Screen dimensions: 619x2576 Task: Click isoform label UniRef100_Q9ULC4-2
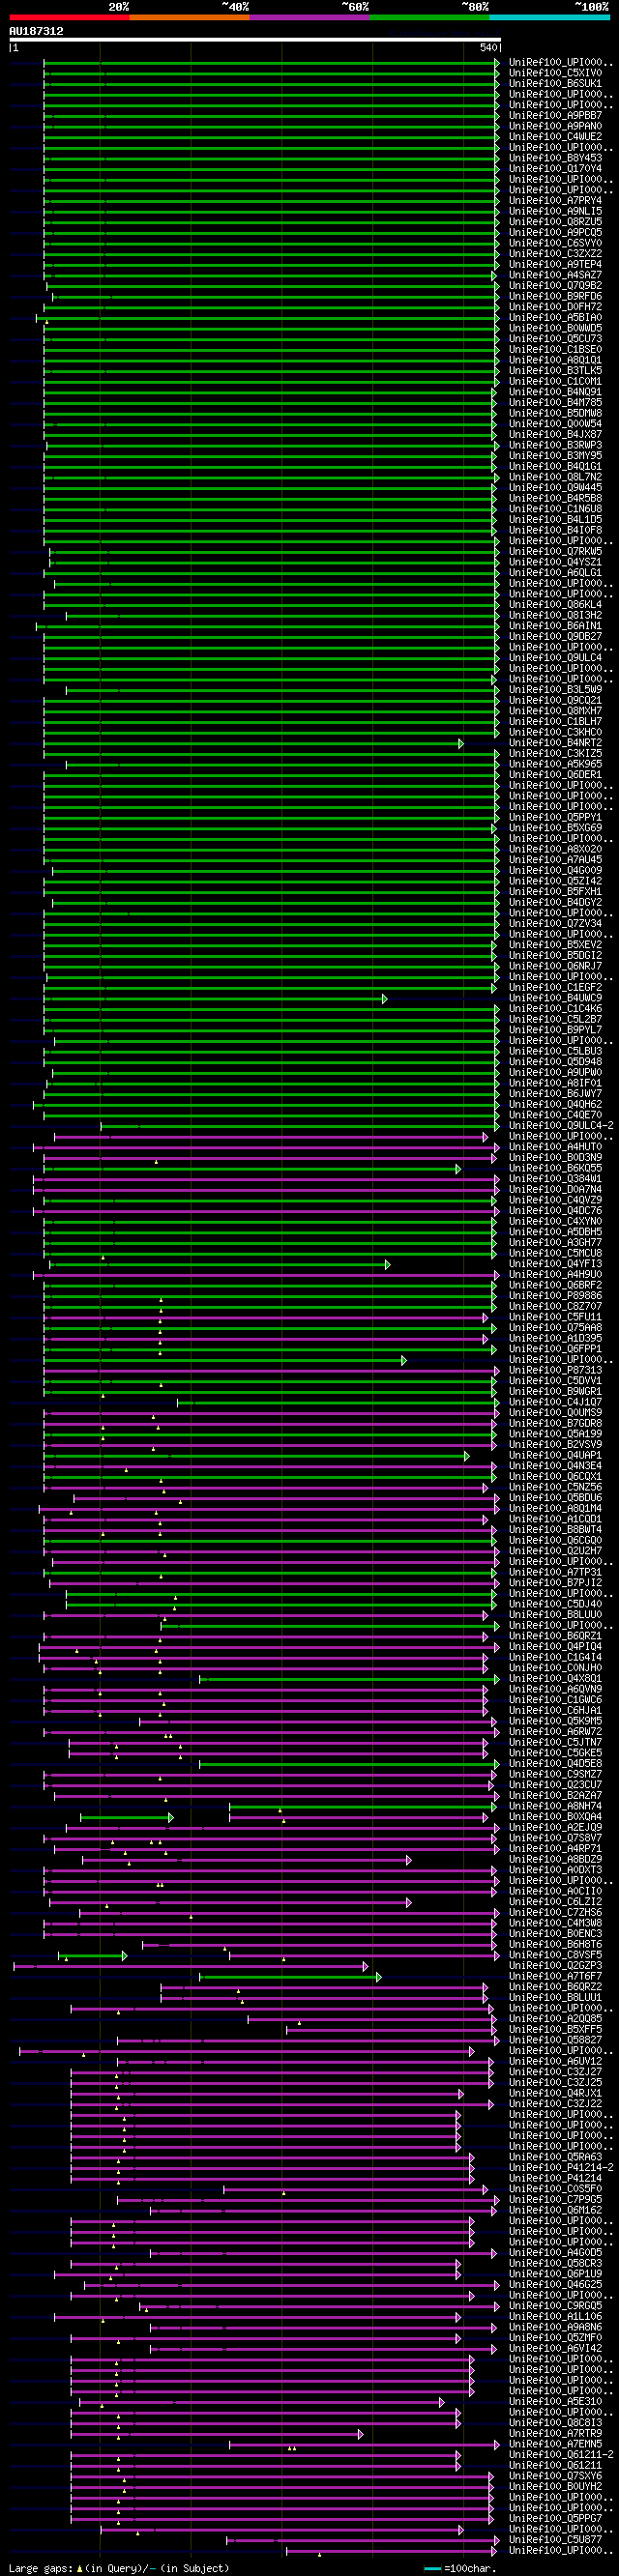(561, 1126)
